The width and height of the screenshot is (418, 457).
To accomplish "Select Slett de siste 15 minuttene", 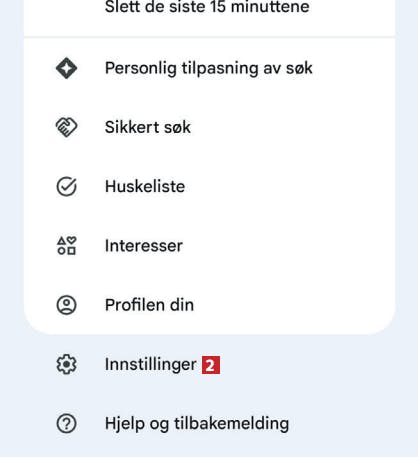I will [x=210, y=13].
